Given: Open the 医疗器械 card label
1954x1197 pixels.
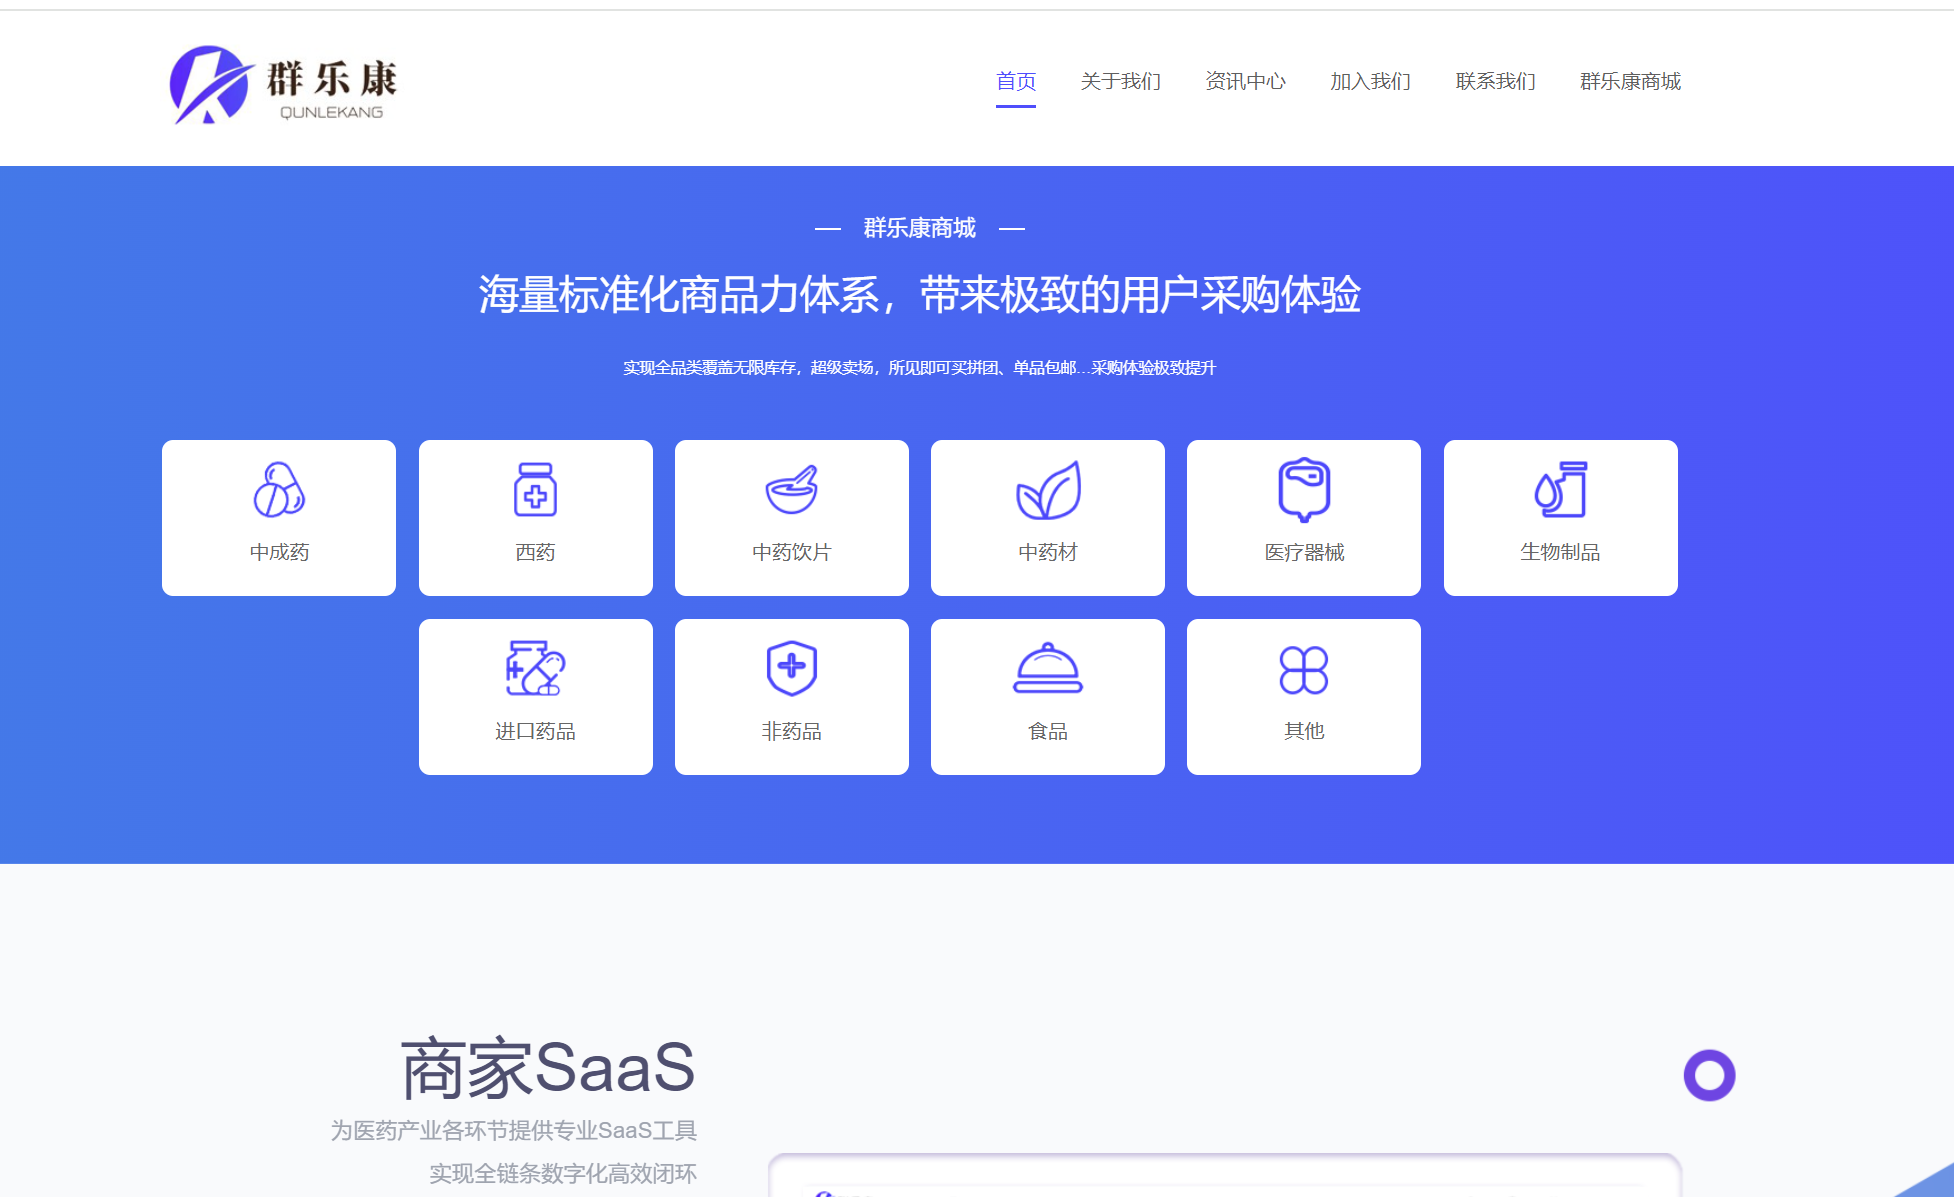Looking at the screenshot, I should [1304, 552].
